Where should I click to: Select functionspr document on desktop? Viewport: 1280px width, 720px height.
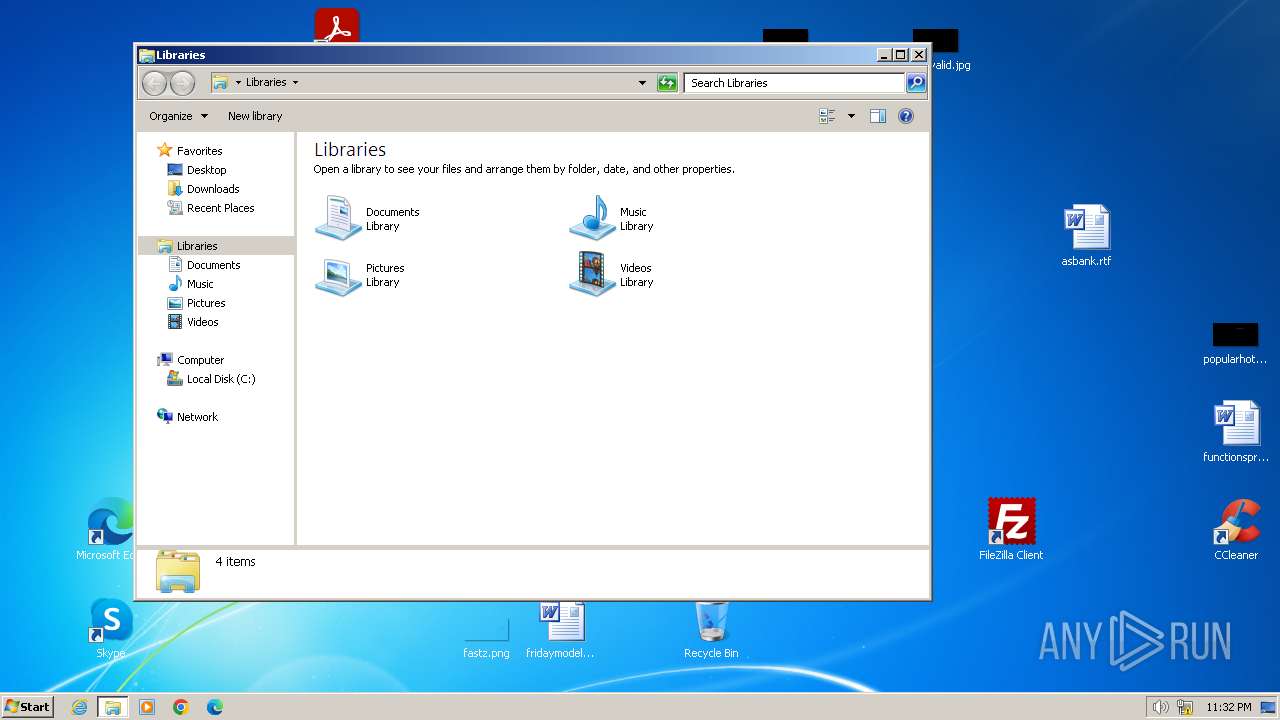tap(1236, 431)
